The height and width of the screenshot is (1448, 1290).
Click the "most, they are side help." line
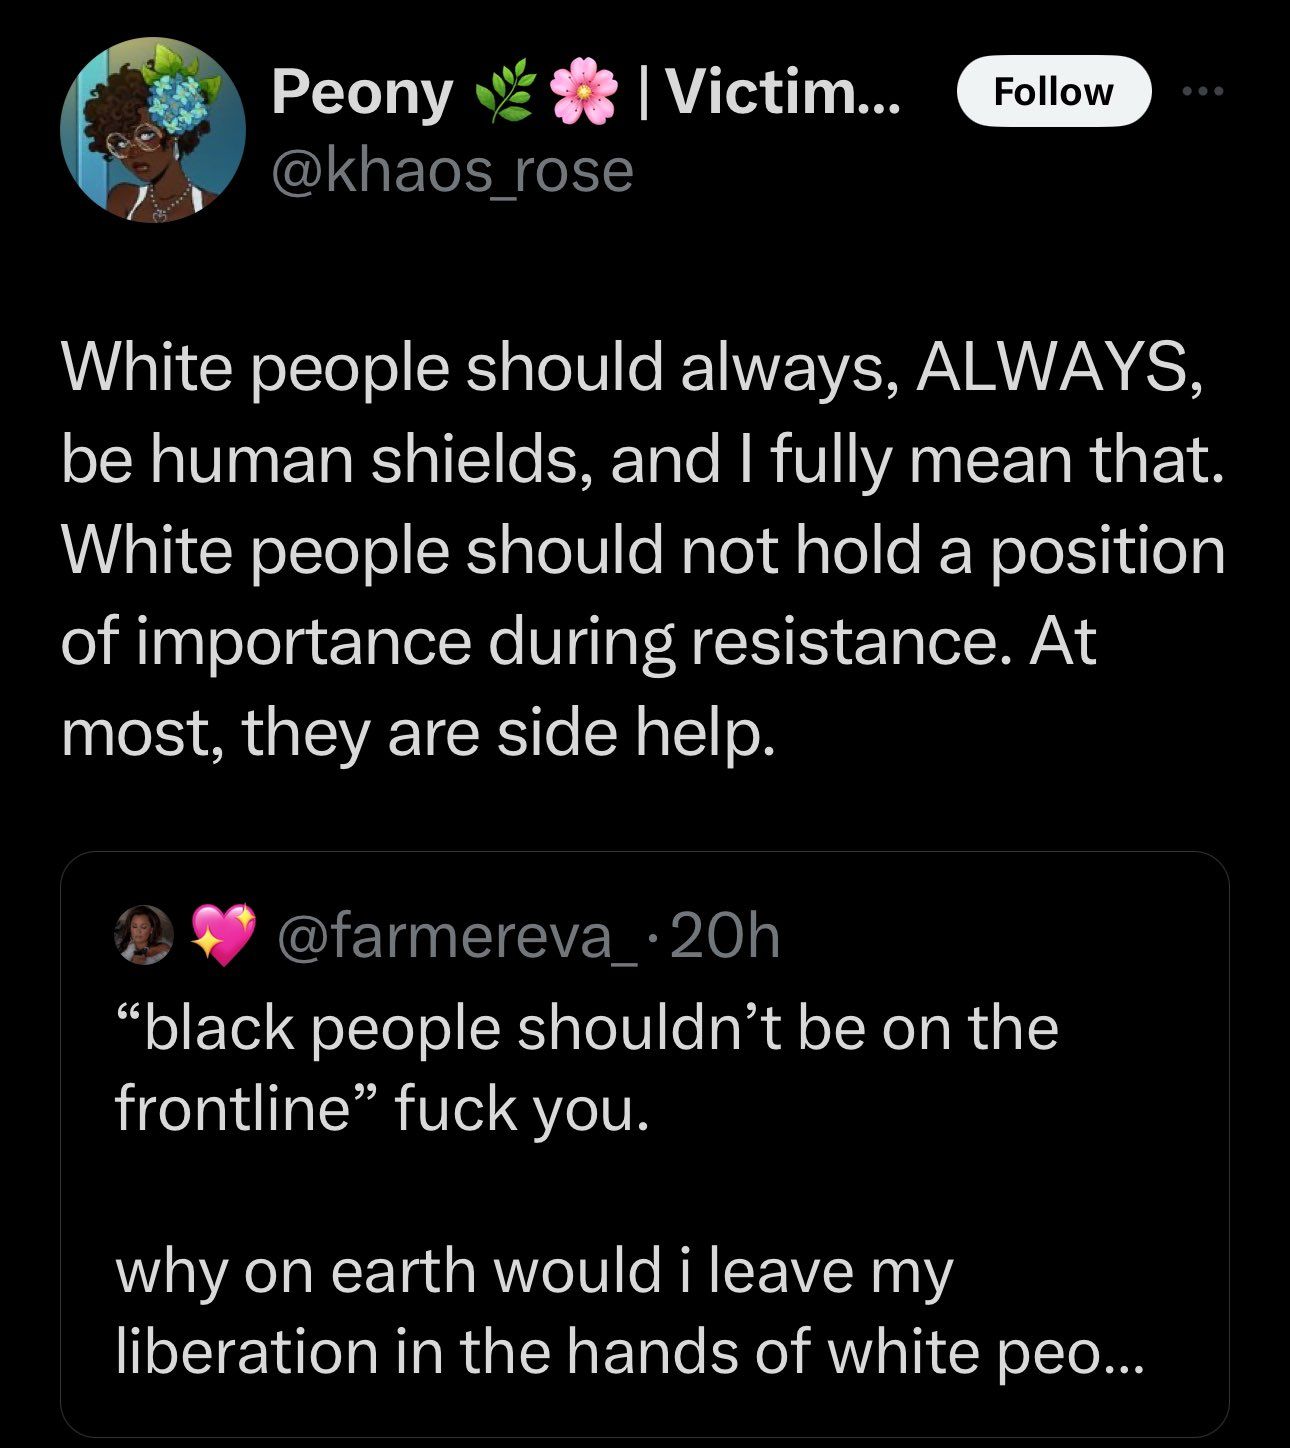(418, 732)
